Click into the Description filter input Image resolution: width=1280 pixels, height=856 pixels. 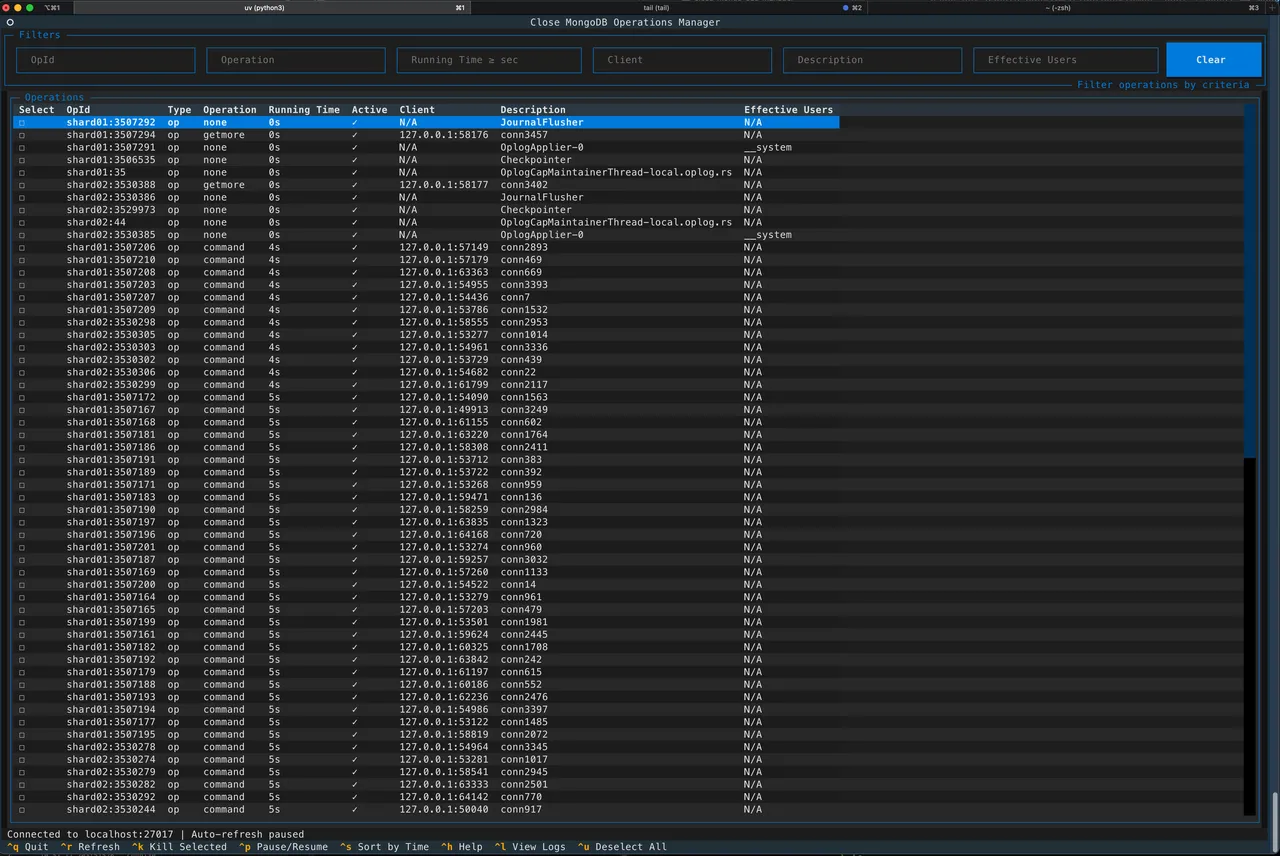pos(873,60)
